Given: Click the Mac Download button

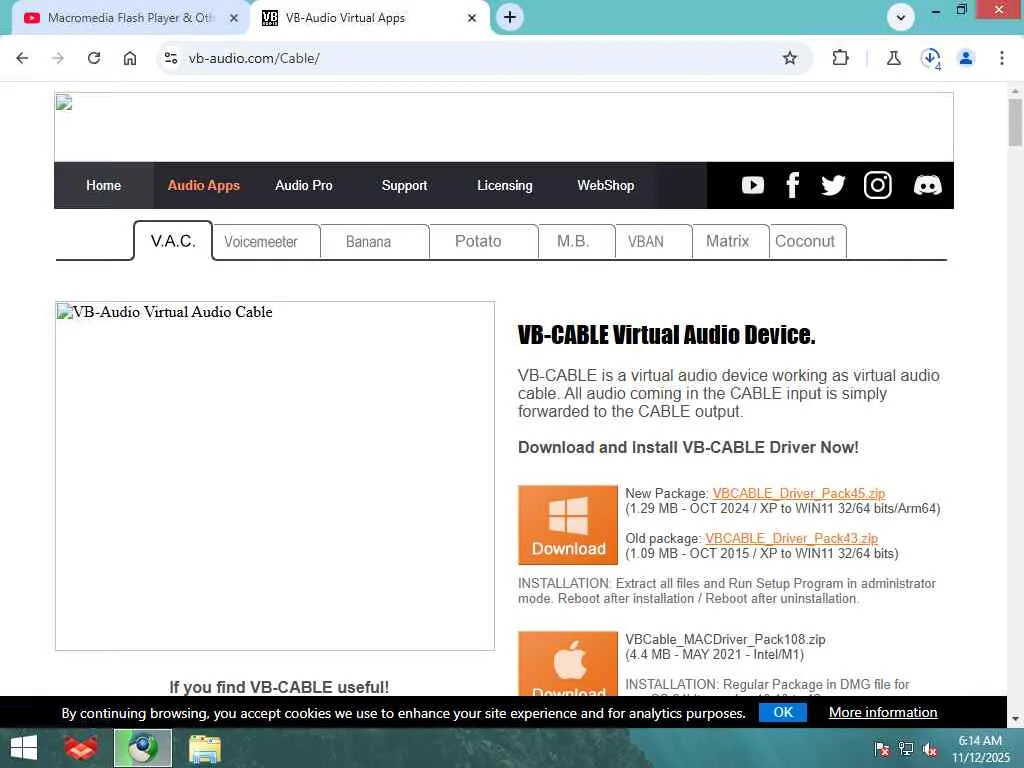Looking at the screenshot, I should click(x=568, y=664).
